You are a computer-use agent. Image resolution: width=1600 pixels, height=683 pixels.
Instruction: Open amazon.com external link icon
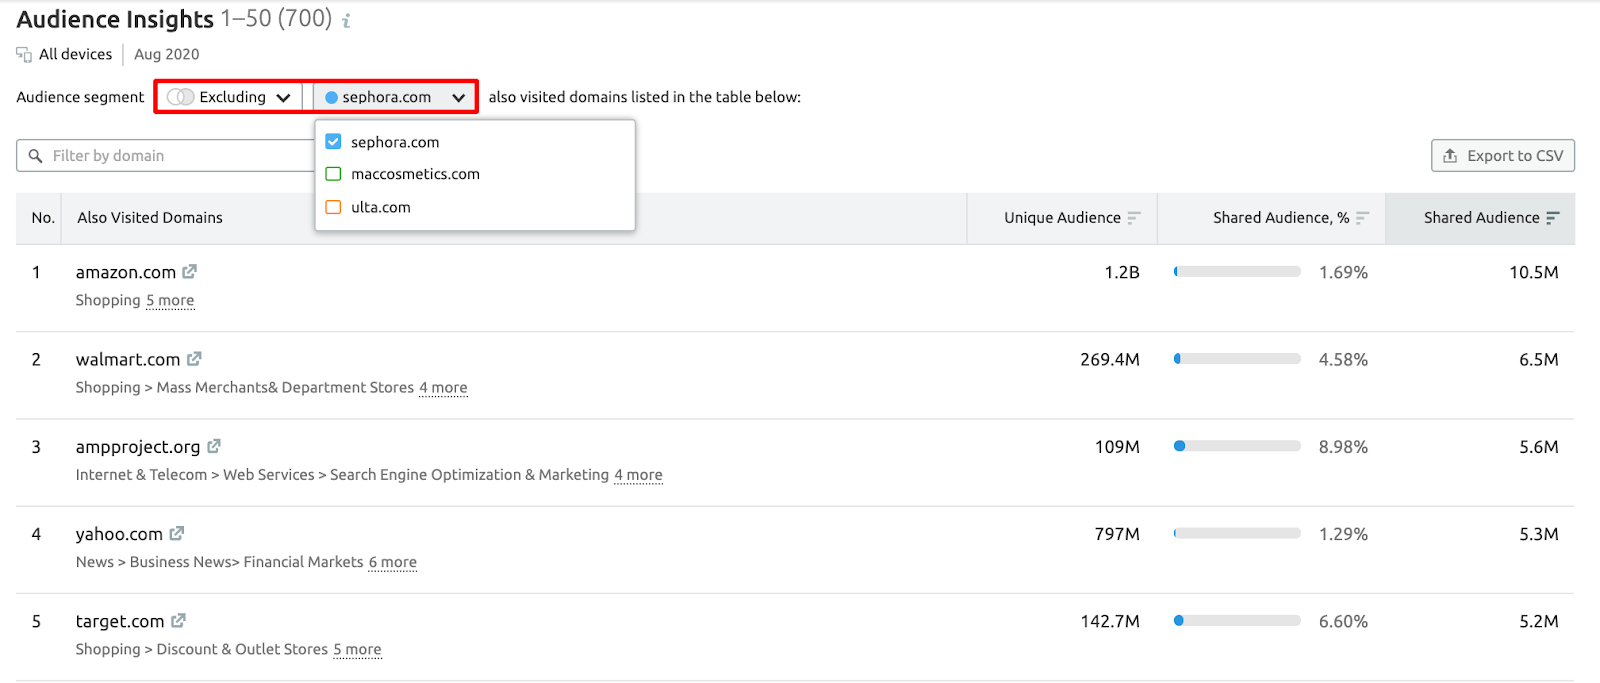[190, 271]
